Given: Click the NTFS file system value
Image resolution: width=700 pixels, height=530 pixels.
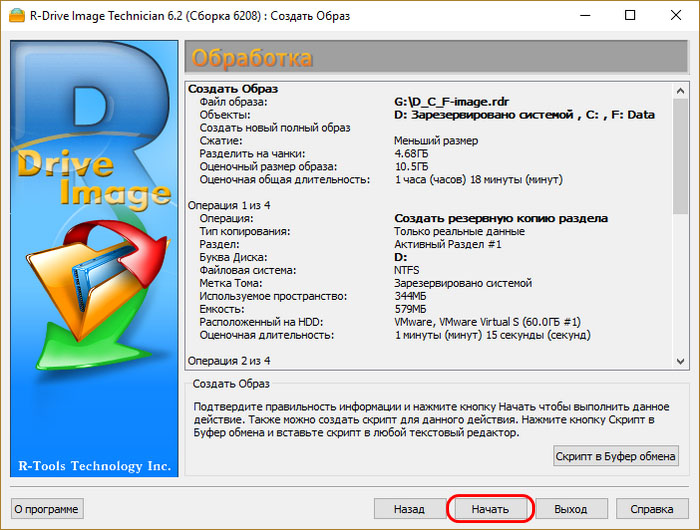Looking at the screenshot, I should [x=407, y=270].
